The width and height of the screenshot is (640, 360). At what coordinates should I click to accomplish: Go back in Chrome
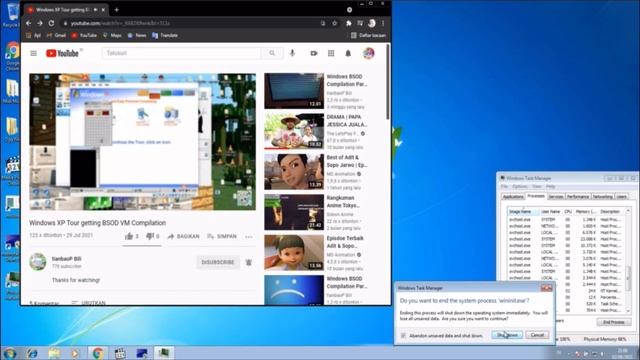point(29,23)
